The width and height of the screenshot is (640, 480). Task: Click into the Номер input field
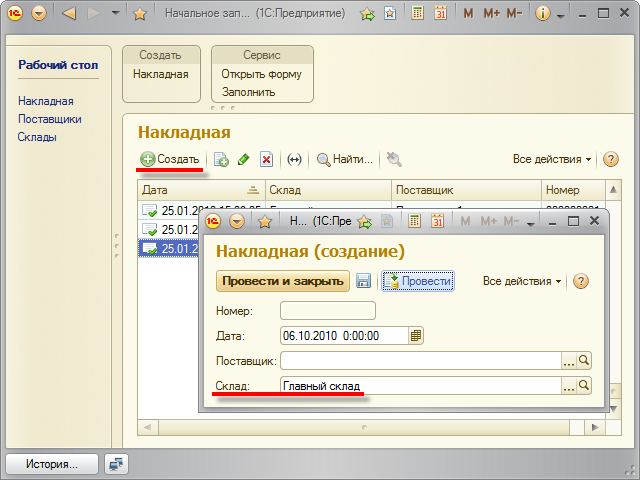point(328,311)
